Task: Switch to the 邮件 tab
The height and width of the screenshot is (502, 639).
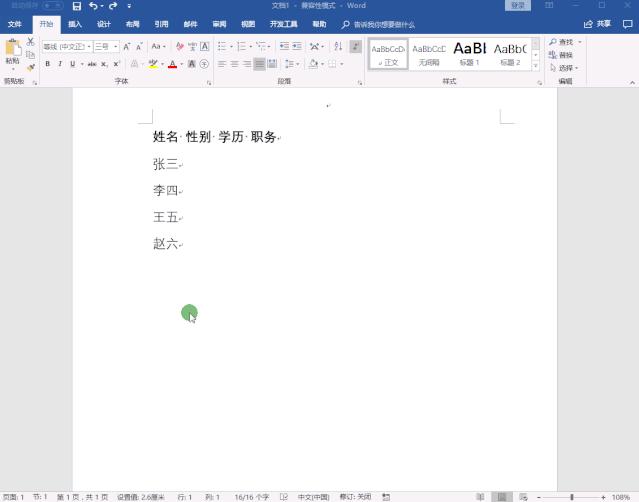Action: (x=190, y=24)
